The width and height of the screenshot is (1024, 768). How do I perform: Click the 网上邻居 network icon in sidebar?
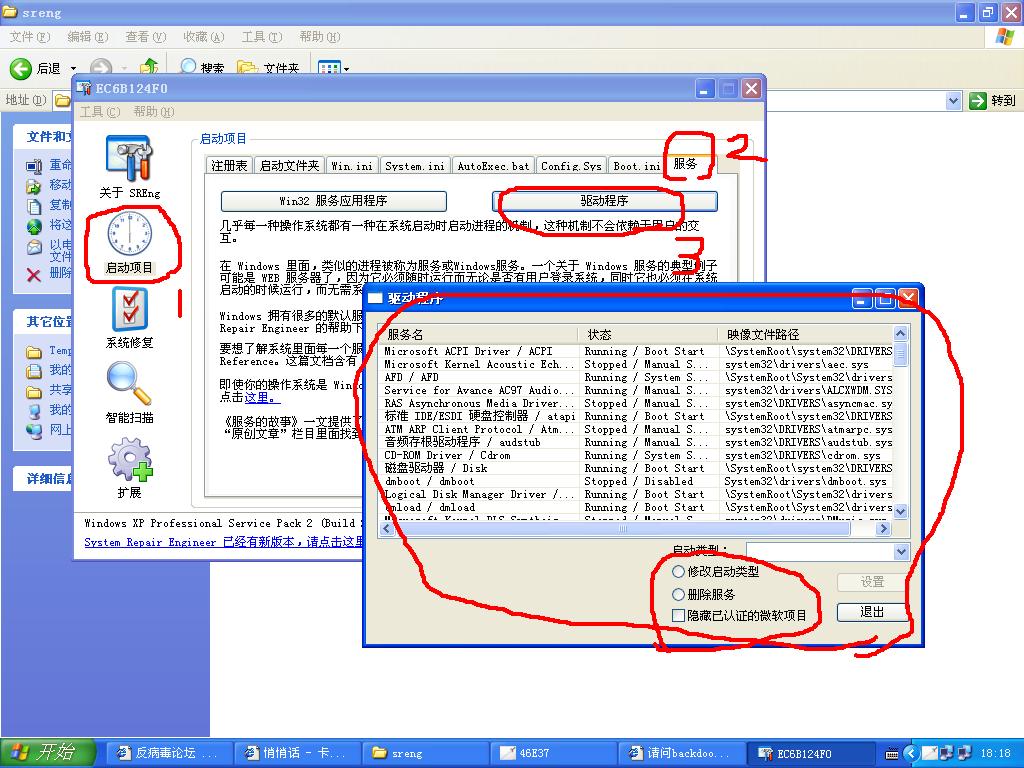point(34,431)
